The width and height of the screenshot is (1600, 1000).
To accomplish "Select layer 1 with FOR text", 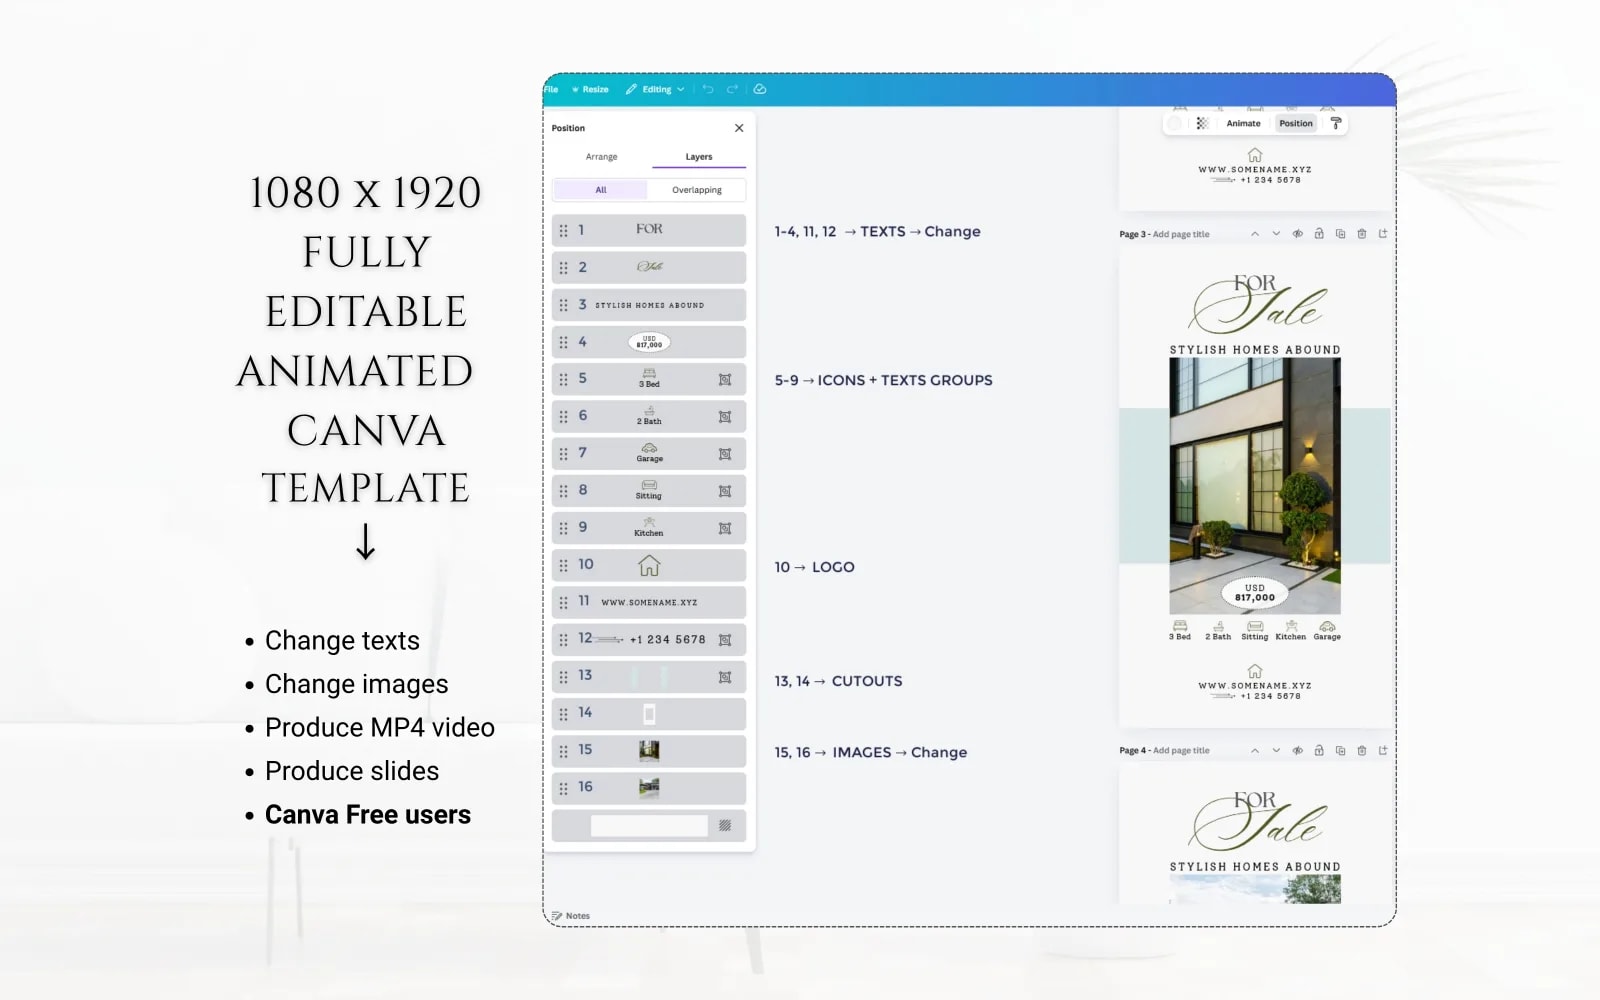I will click(x=649, y=230).
